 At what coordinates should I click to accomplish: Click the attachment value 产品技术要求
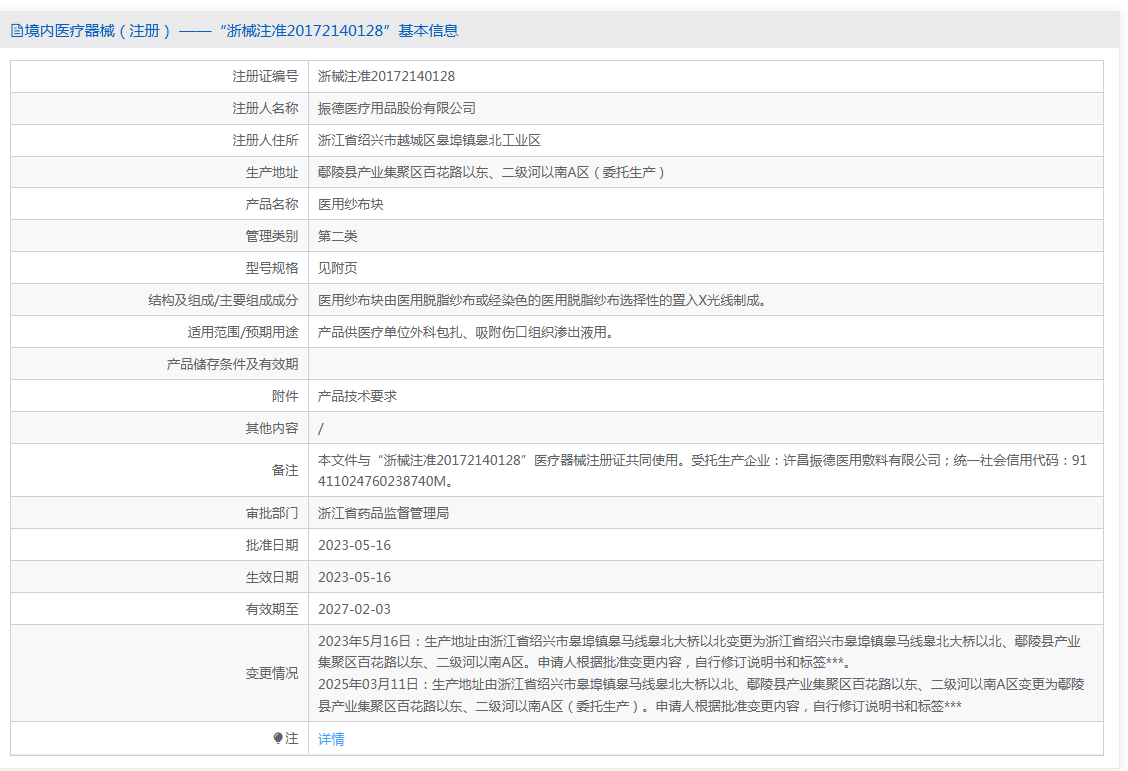pyautogui.click(x=357, y=396)
